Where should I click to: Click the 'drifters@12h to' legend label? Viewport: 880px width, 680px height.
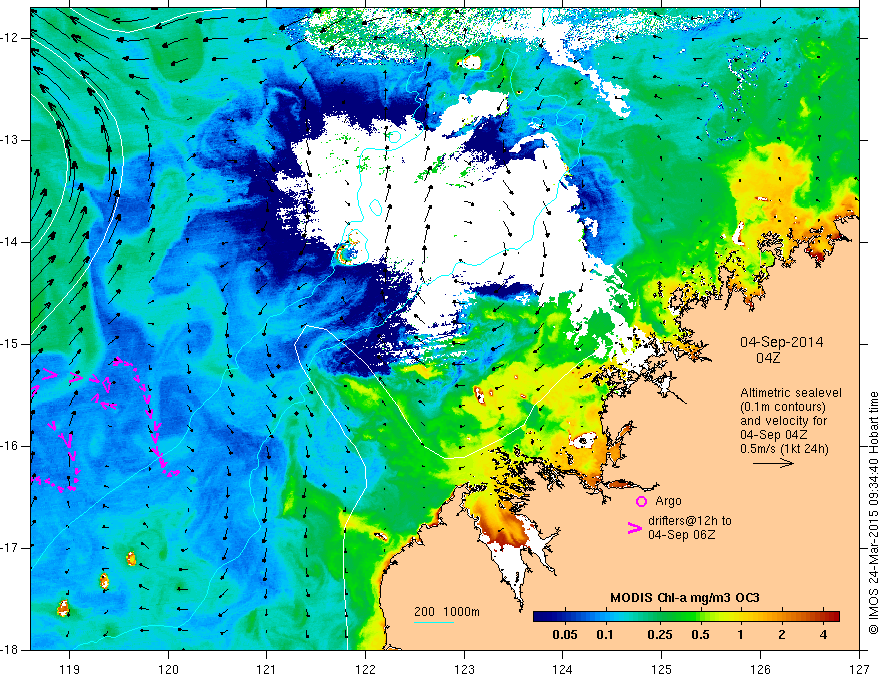690,521
